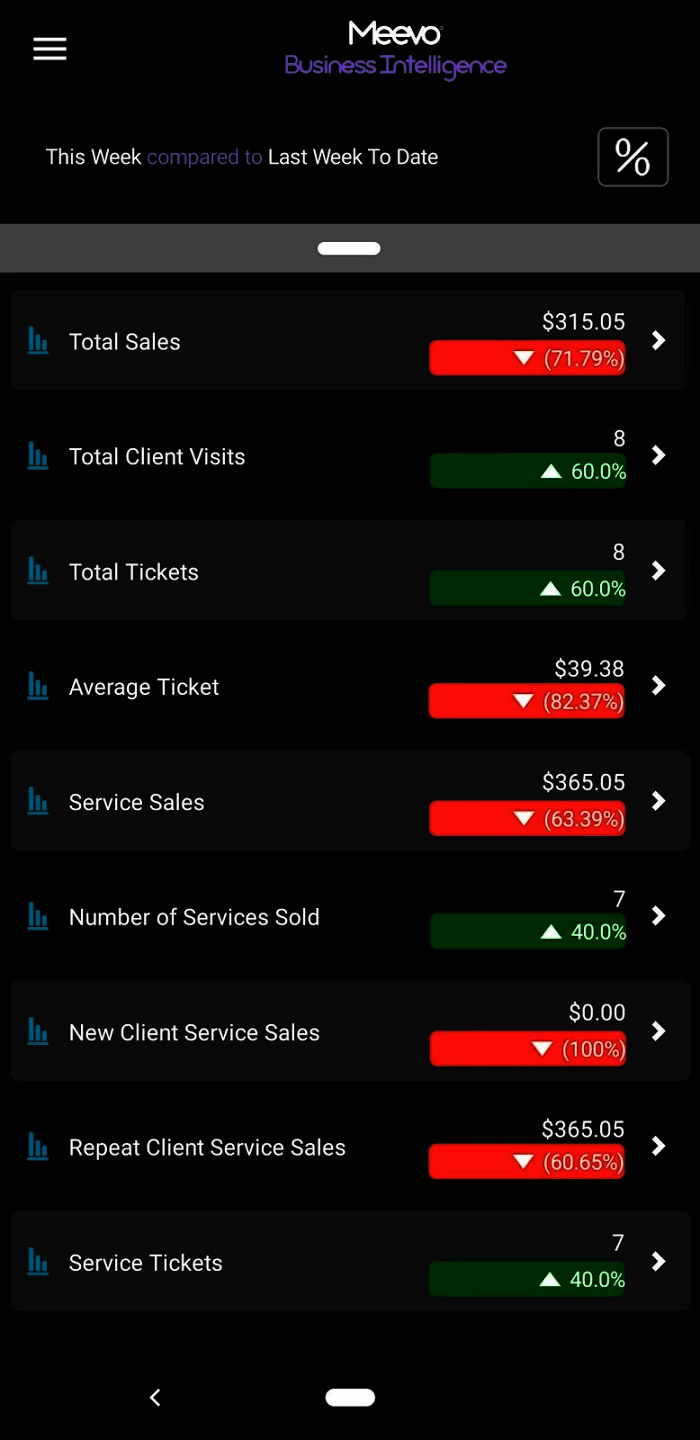700x1440 pixels.
Task: Expand details for Total Sales via its chevron
Action: pos(657,340)
